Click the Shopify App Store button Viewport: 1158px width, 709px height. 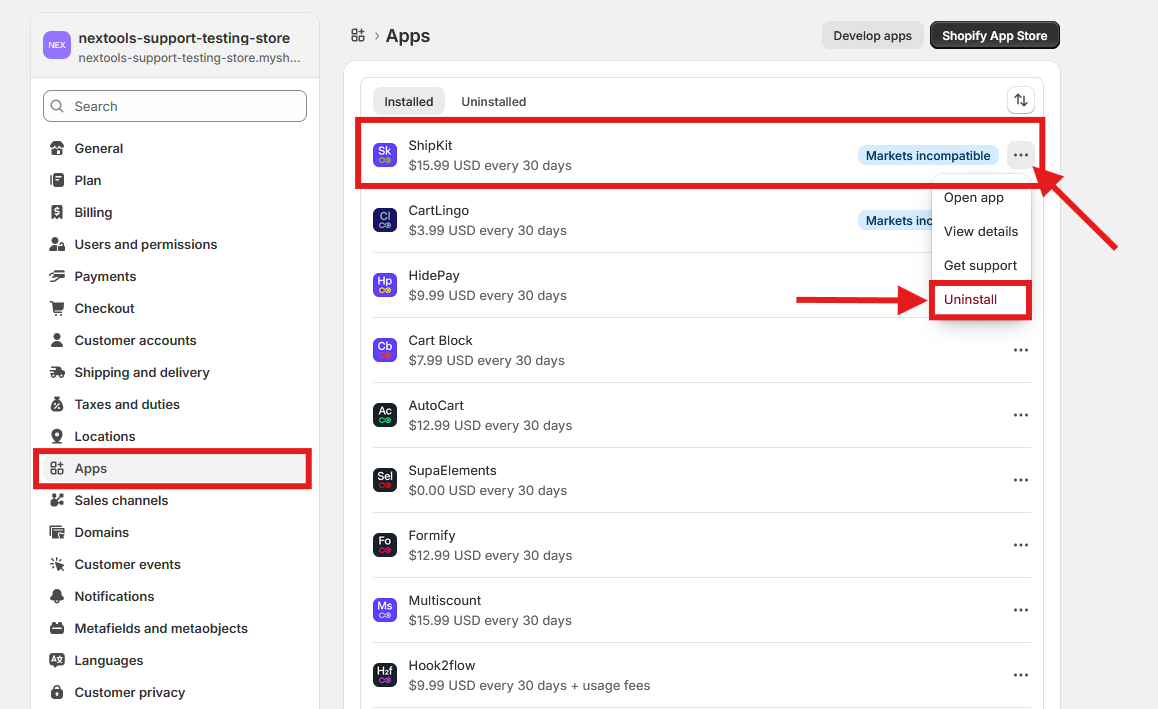(x=994, y=36)
